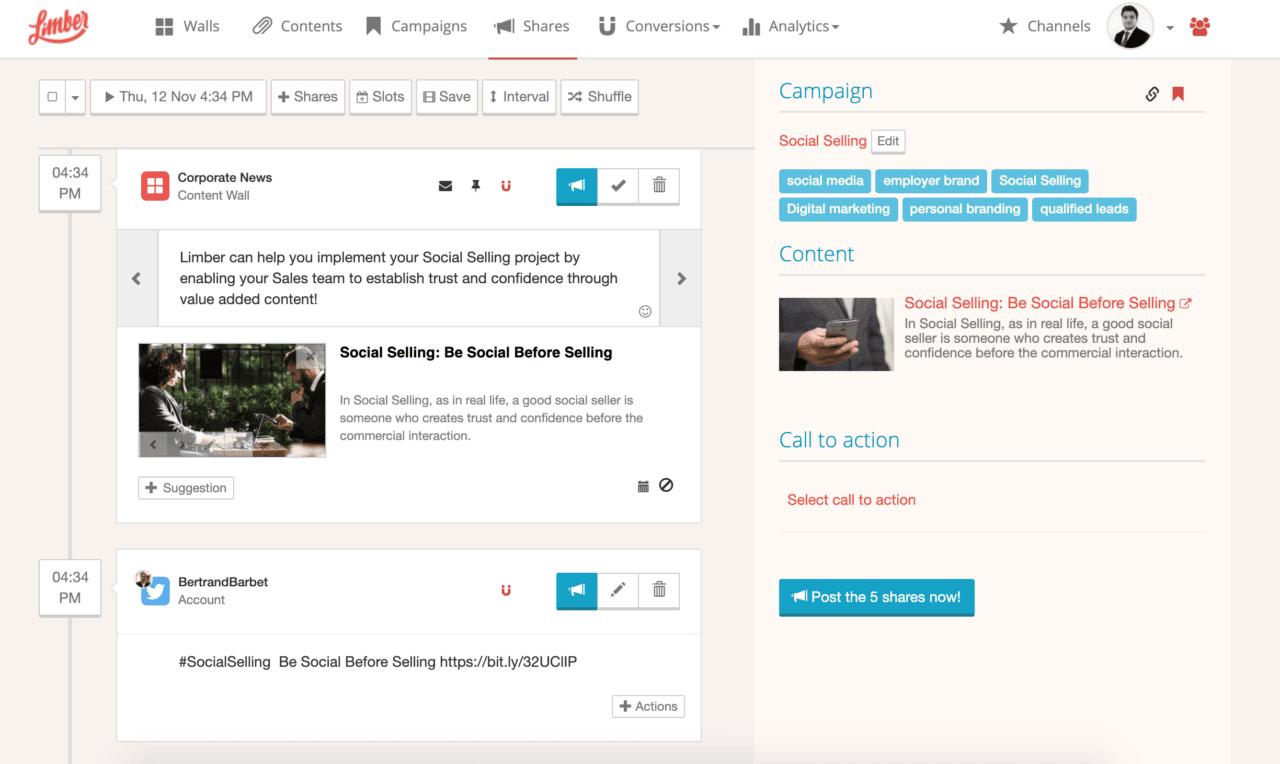Toggle the select-all shares checkbox
The width and height of the screenshot is (1280, 764).
(52, 97)
